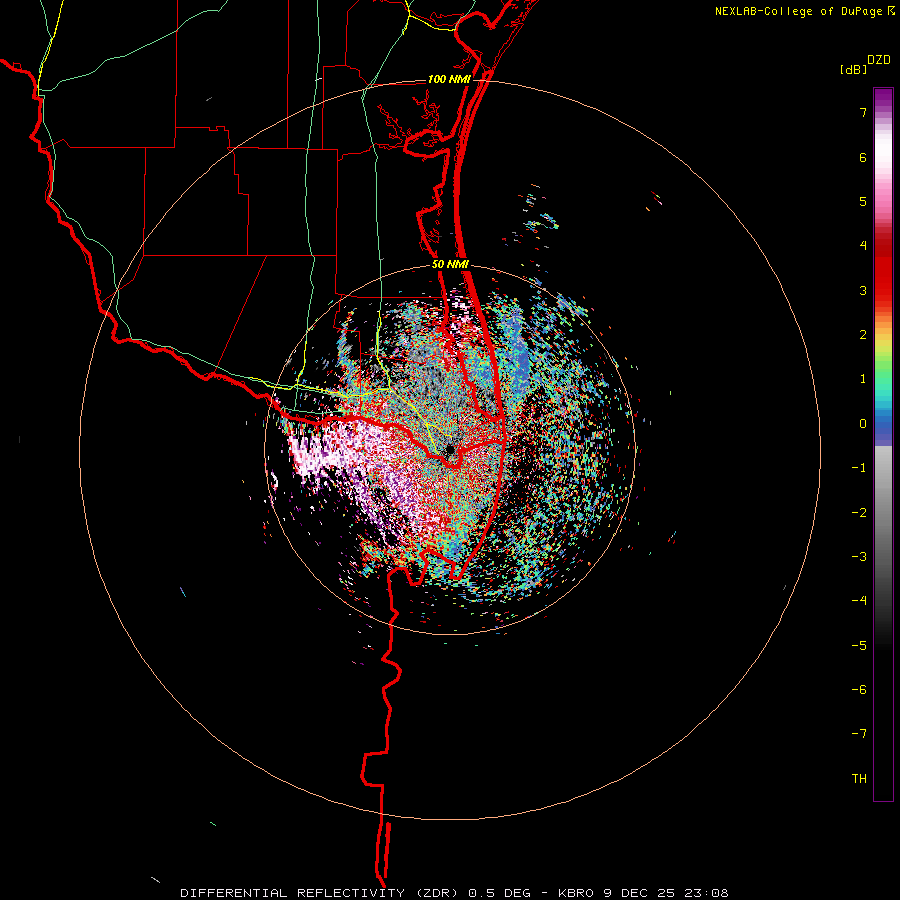900x900 pixels.
Task: Click the purple top segment of color bar
Action: click(883, 99)
